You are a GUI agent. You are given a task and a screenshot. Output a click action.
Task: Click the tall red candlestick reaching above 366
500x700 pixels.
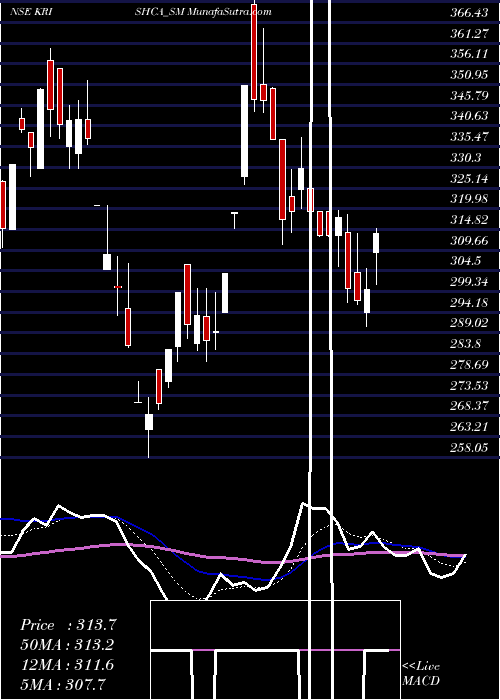click(254, 58)
